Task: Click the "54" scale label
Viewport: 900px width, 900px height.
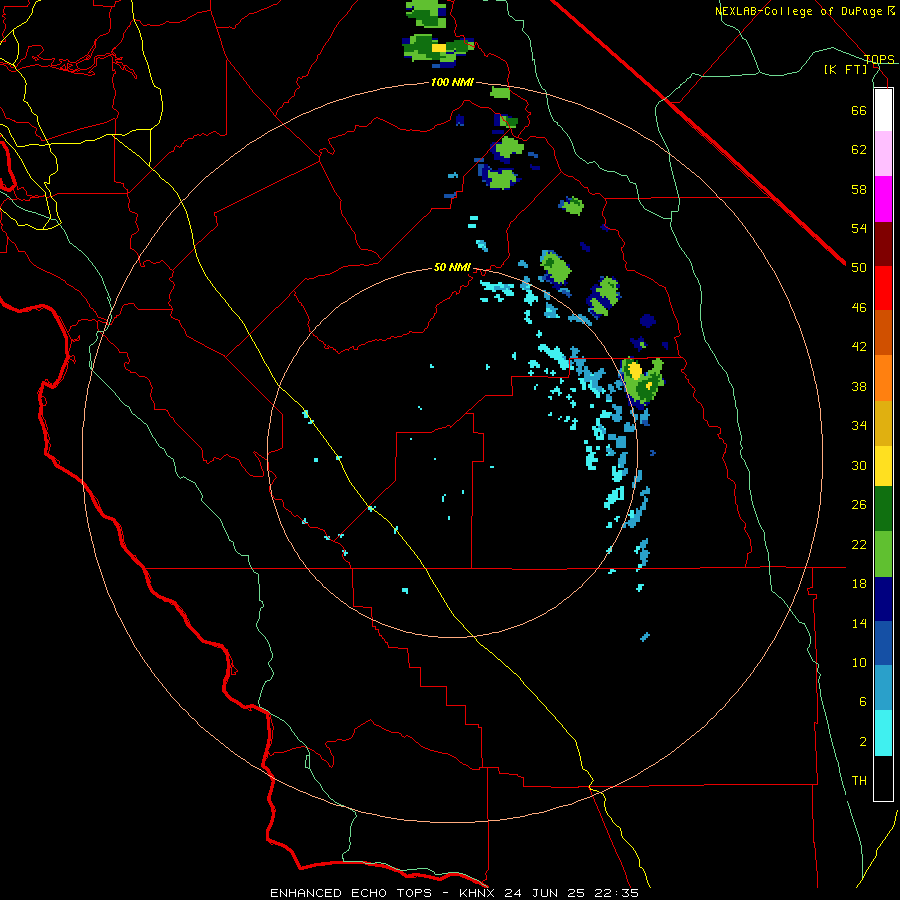Action: point(859,228)
